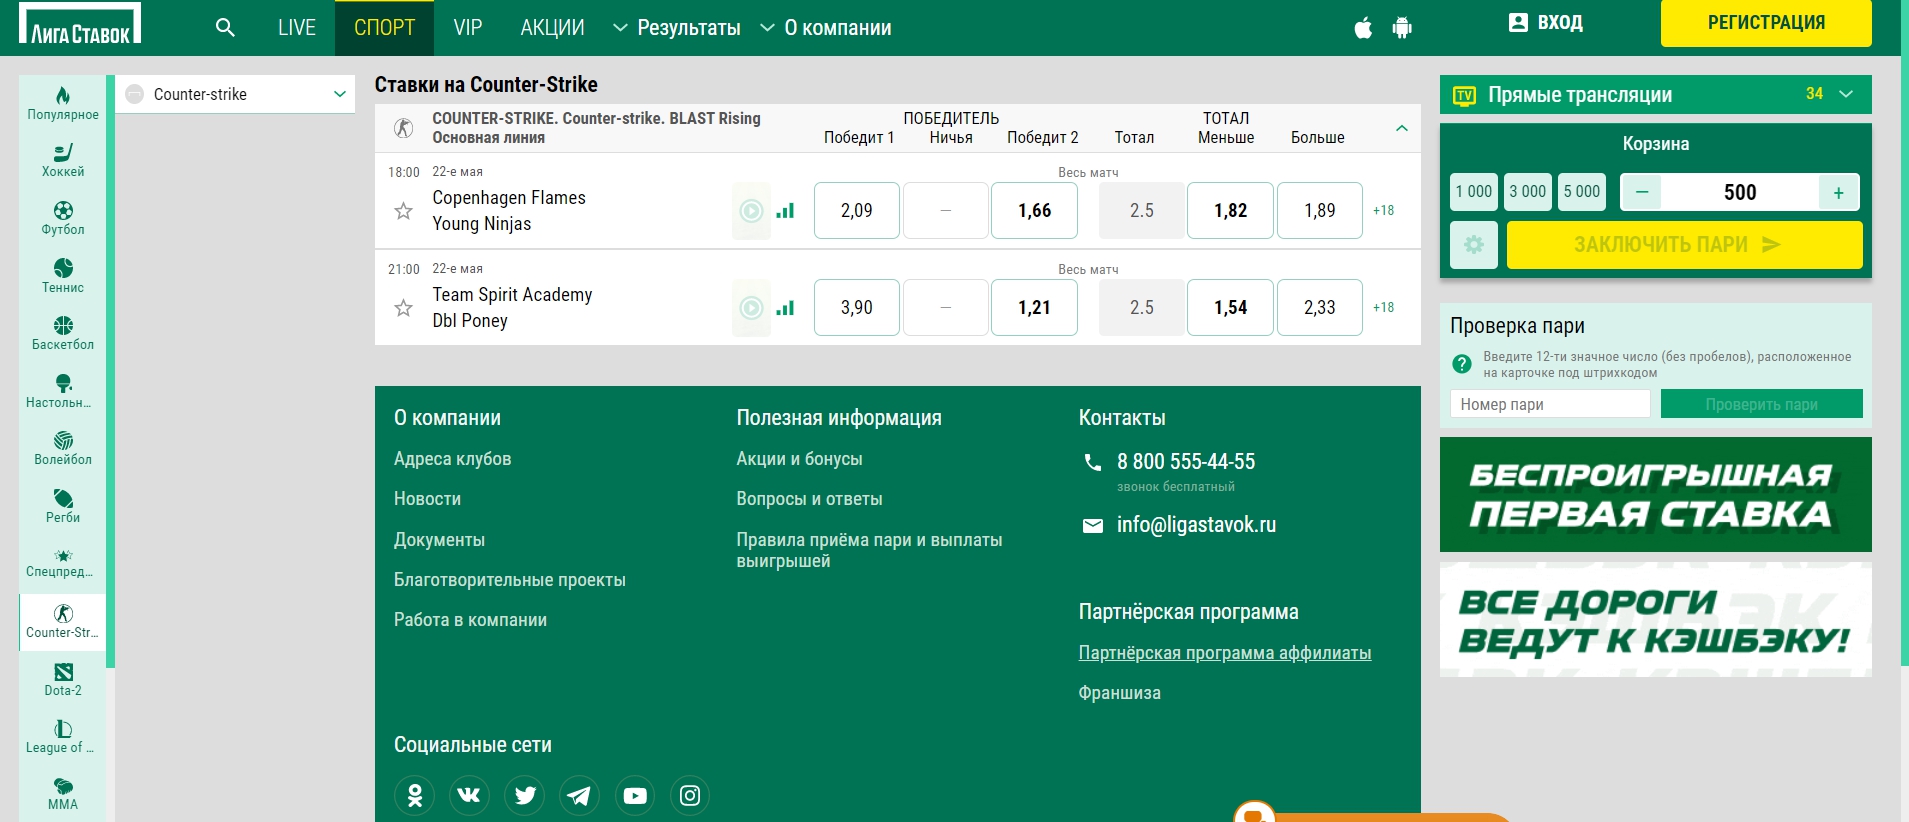The width and height of the screenshot is (1909, 822).
Task: Open the Apple iOS app icon
Action: (x=1363, y=28)
